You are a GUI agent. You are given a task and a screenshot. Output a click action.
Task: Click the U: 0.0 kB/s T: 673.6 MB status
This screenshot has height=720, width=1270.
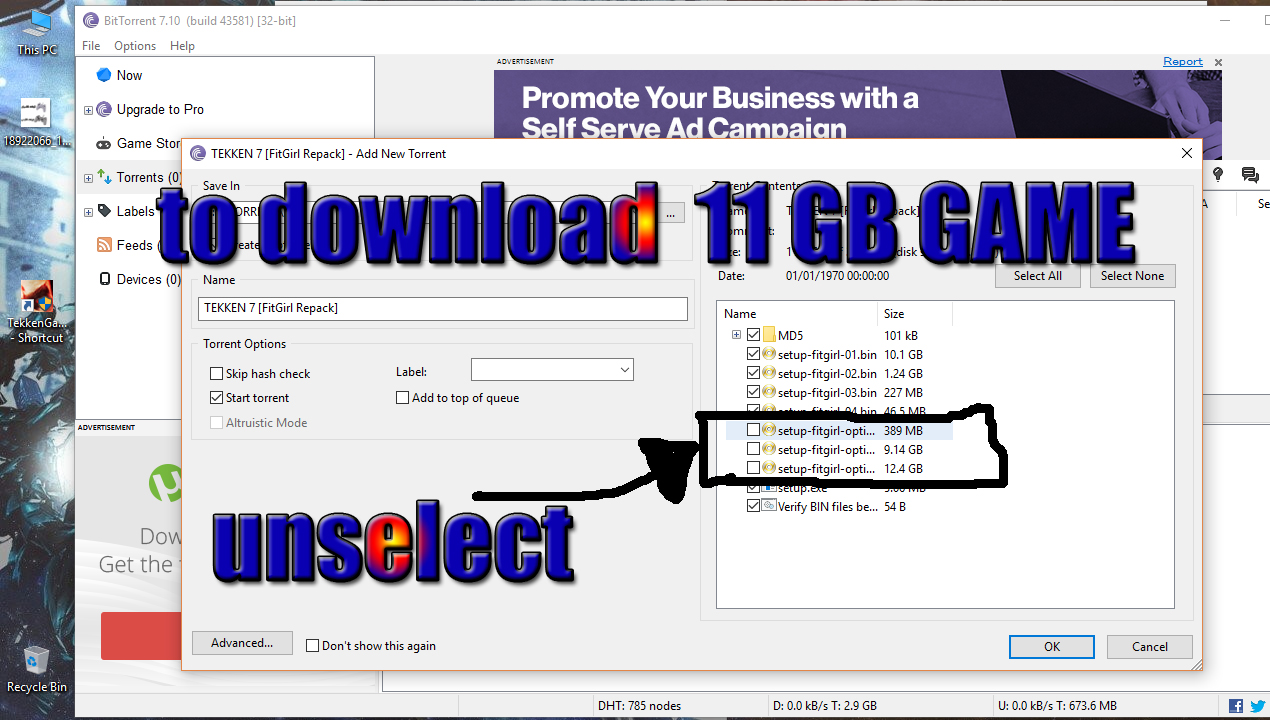coord(1057,706)
